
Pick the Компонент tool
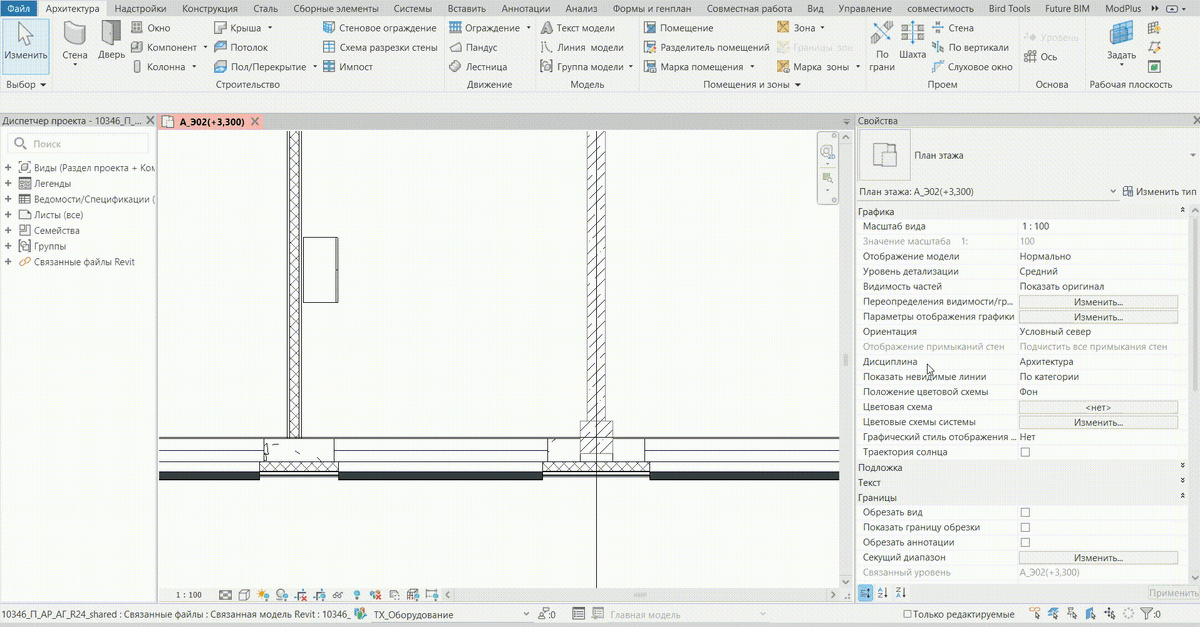[163, 47]
